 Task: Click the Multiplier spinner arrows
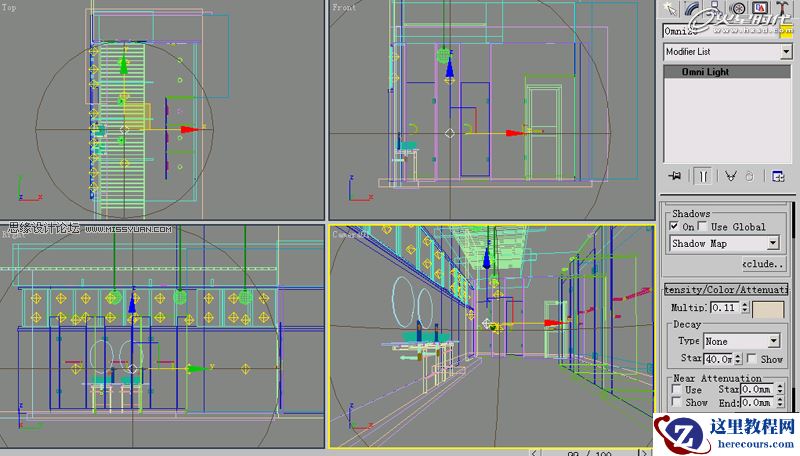(744, 308)
